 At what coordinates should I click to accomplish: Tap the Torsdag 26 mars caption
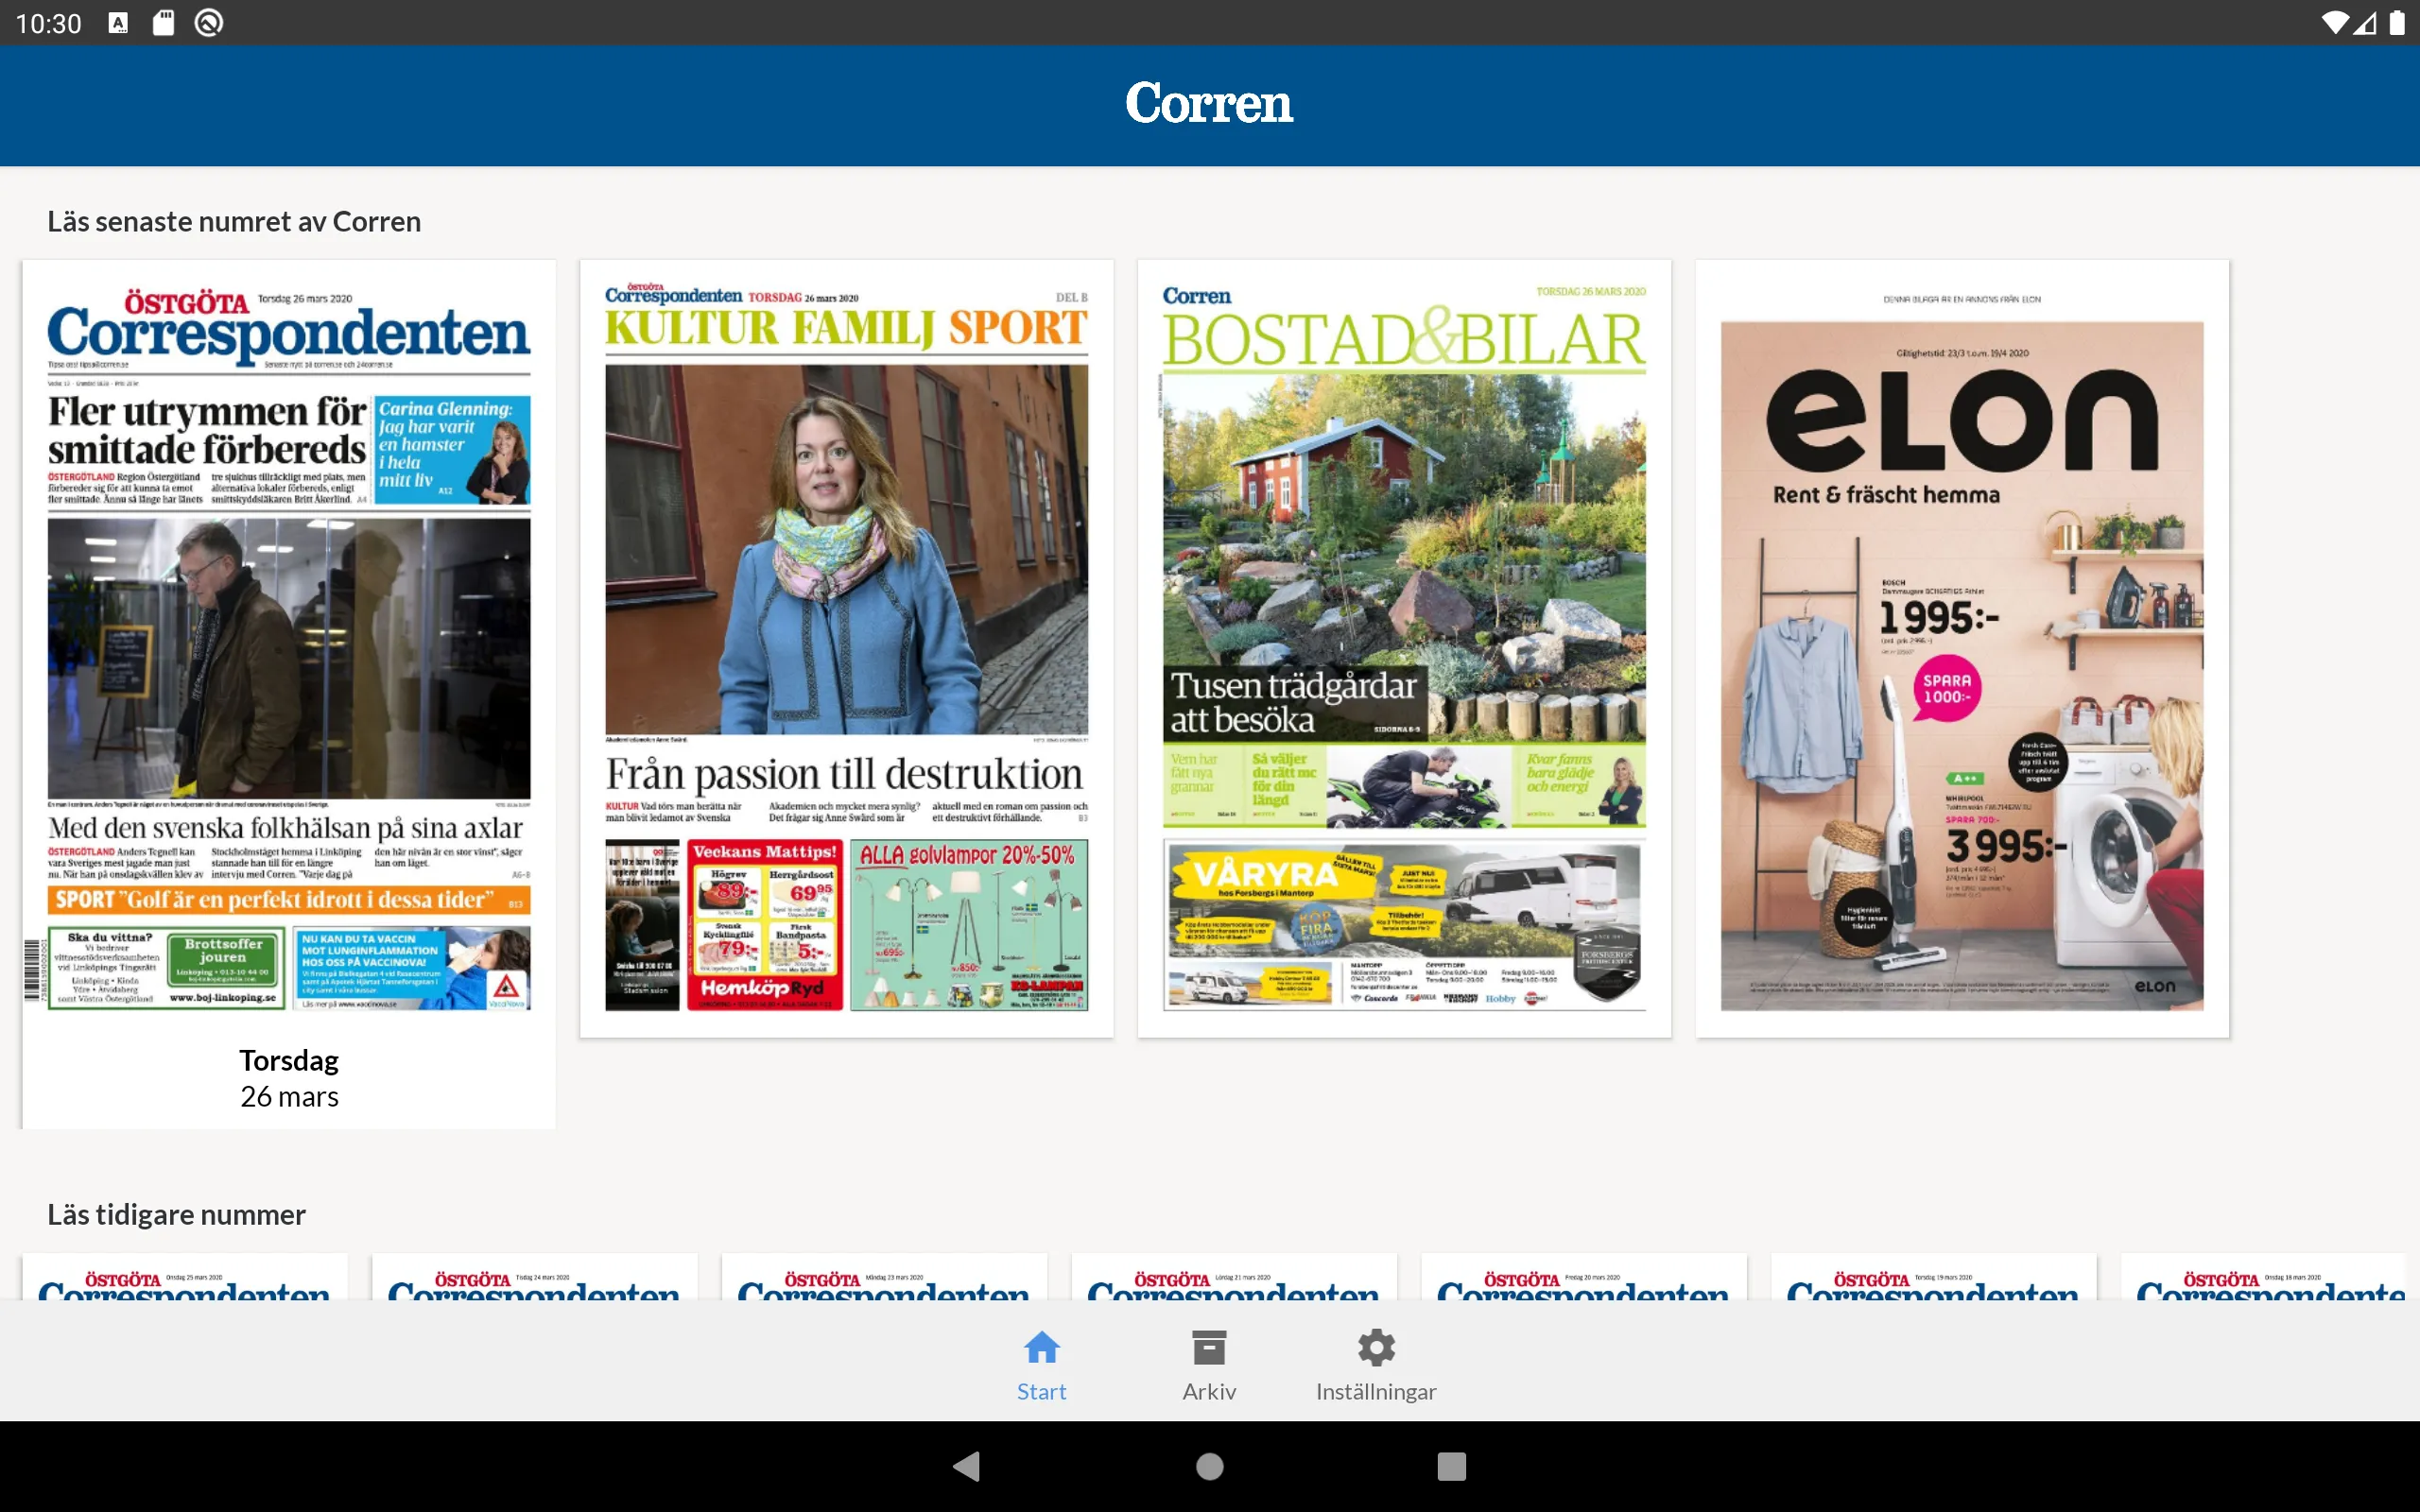[x=289, y=1078]
